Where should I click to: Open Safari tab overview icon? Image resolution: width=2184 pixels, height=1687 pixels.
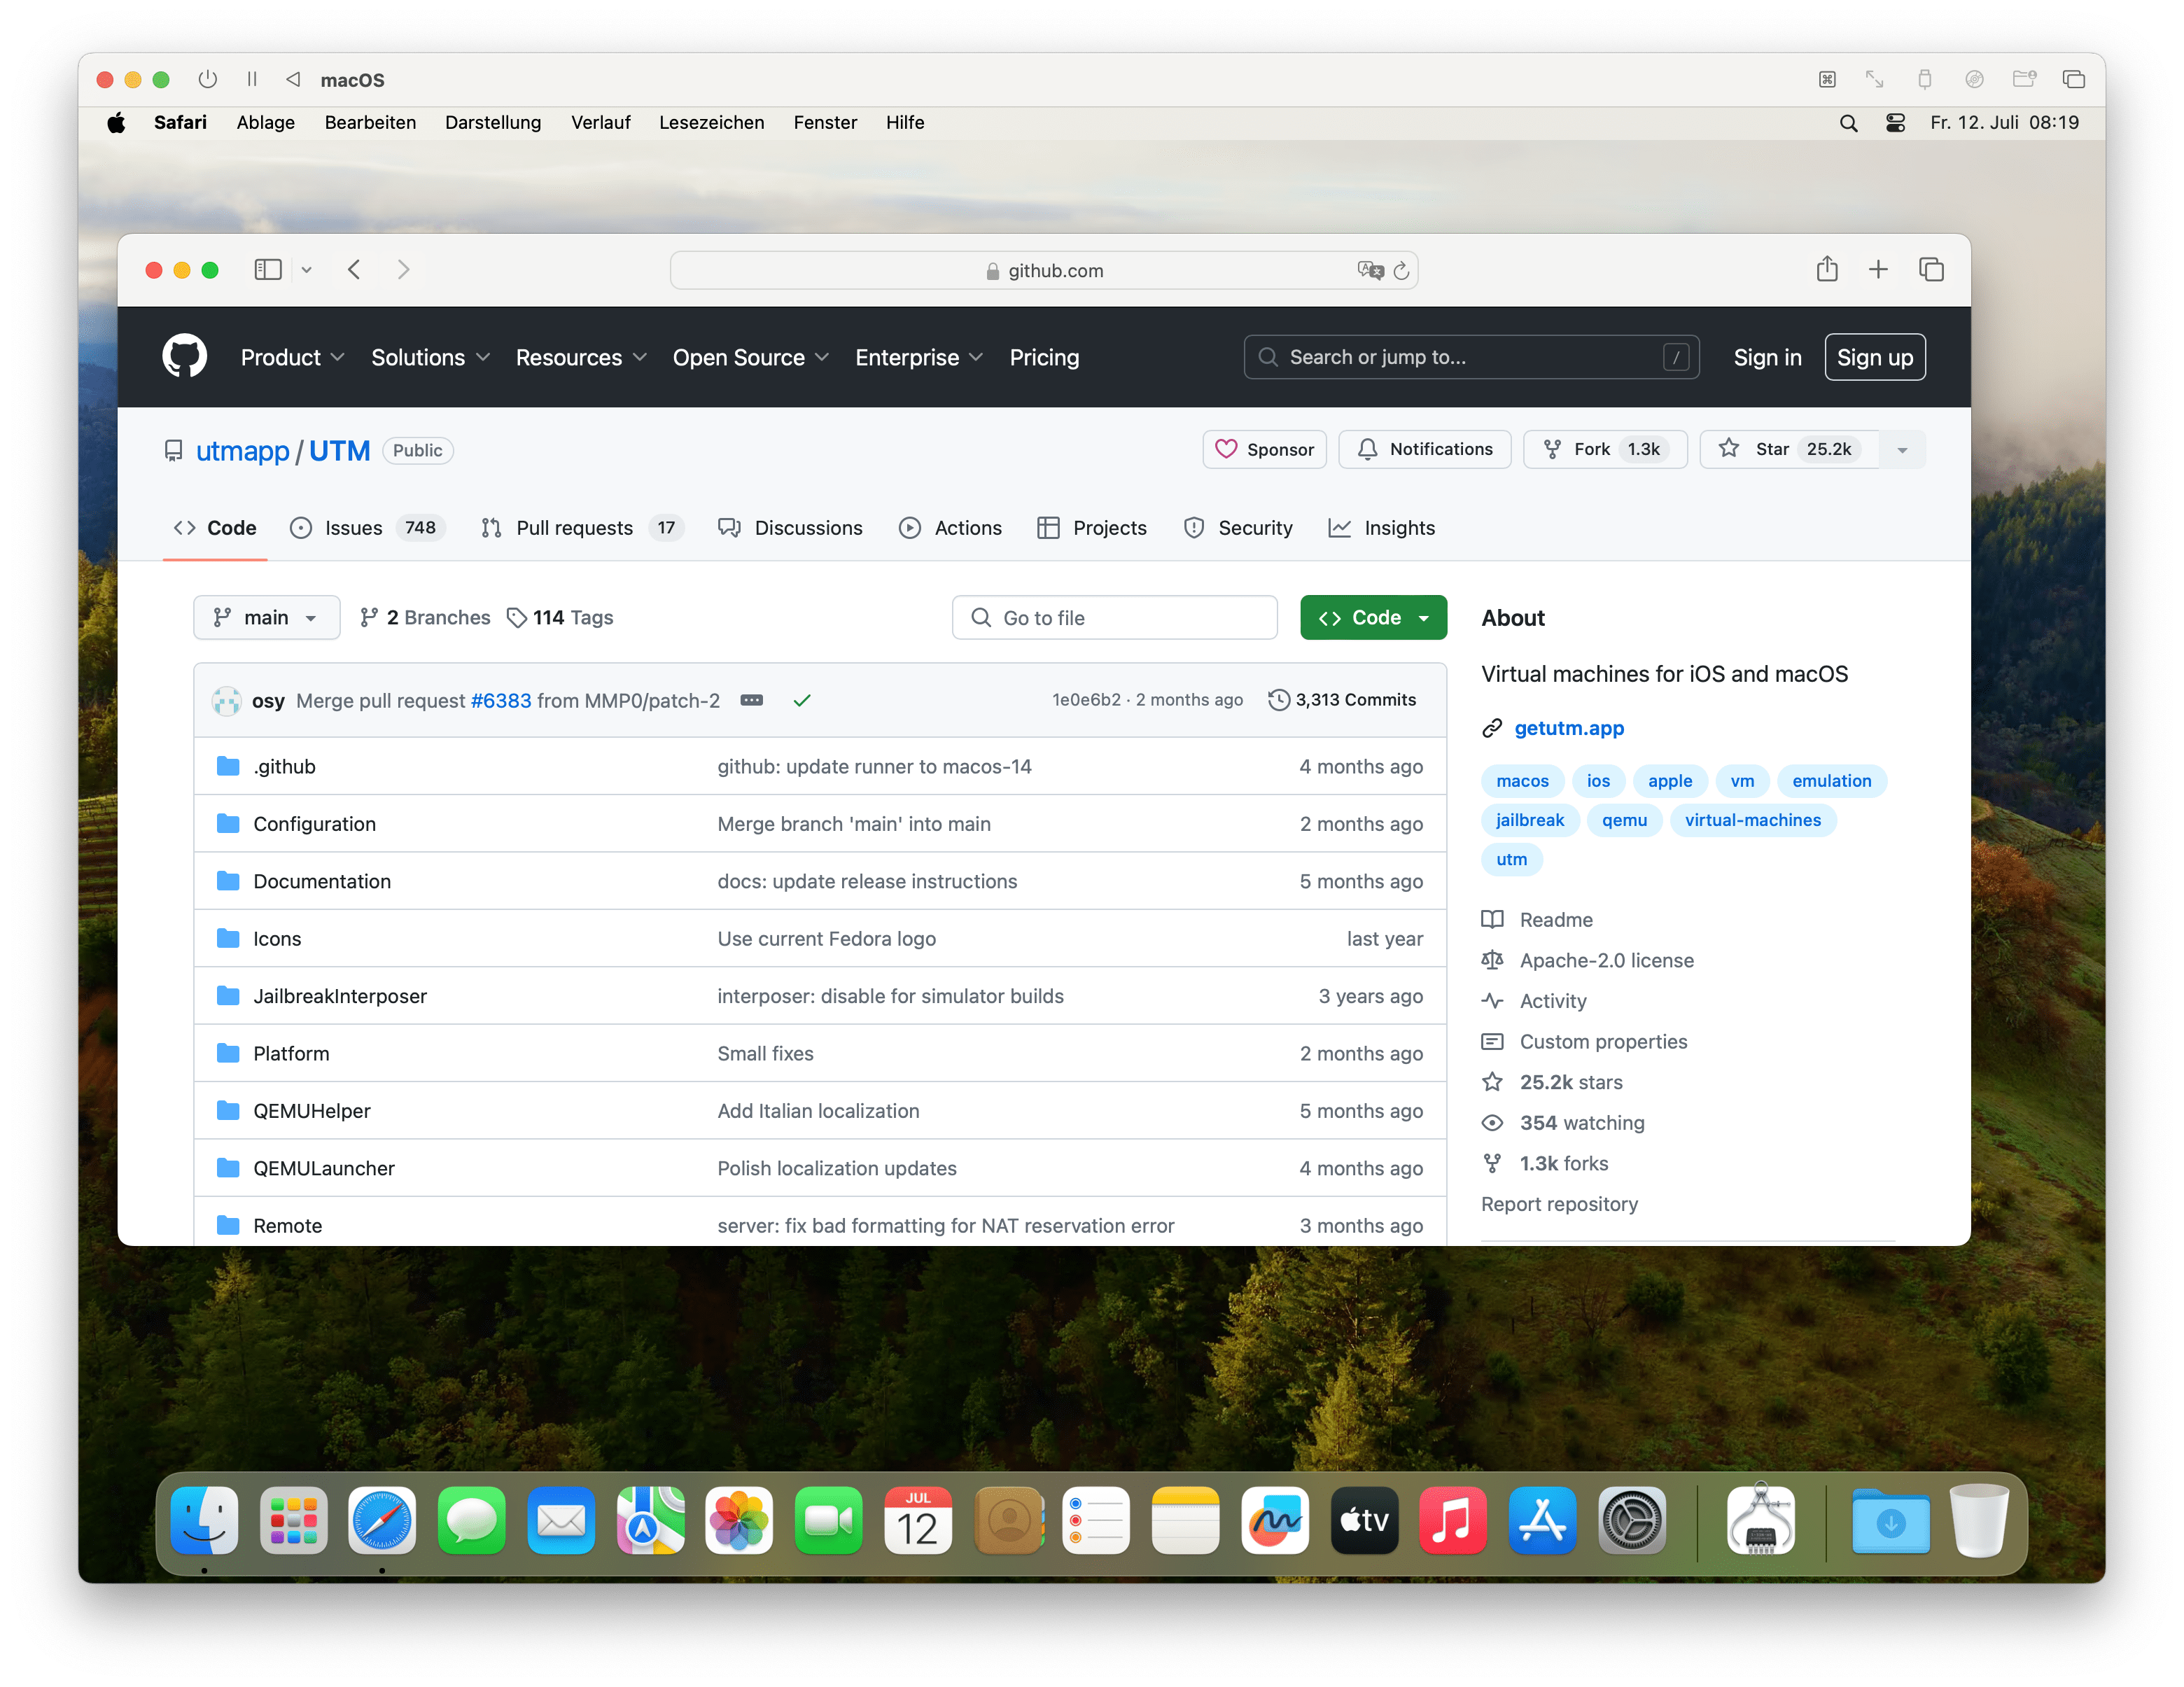pos(1931,269)
